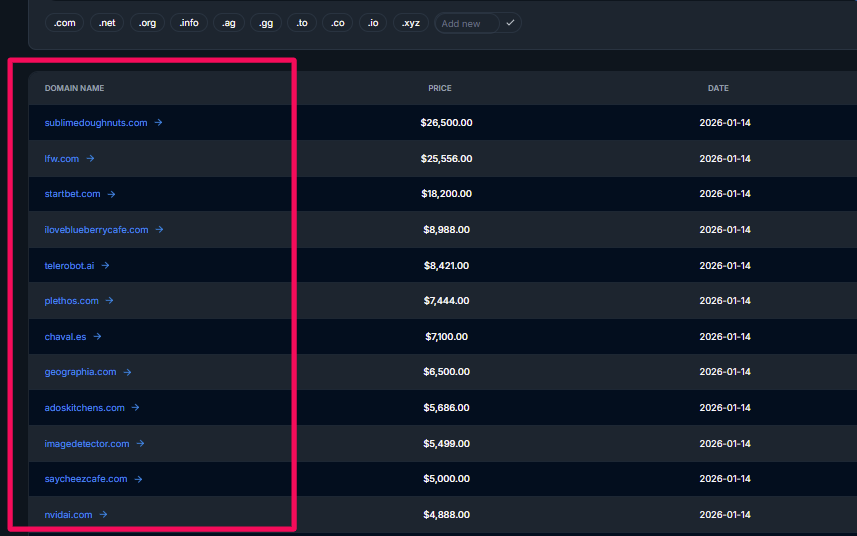Click the DOMAIN NAME column header

74,88
